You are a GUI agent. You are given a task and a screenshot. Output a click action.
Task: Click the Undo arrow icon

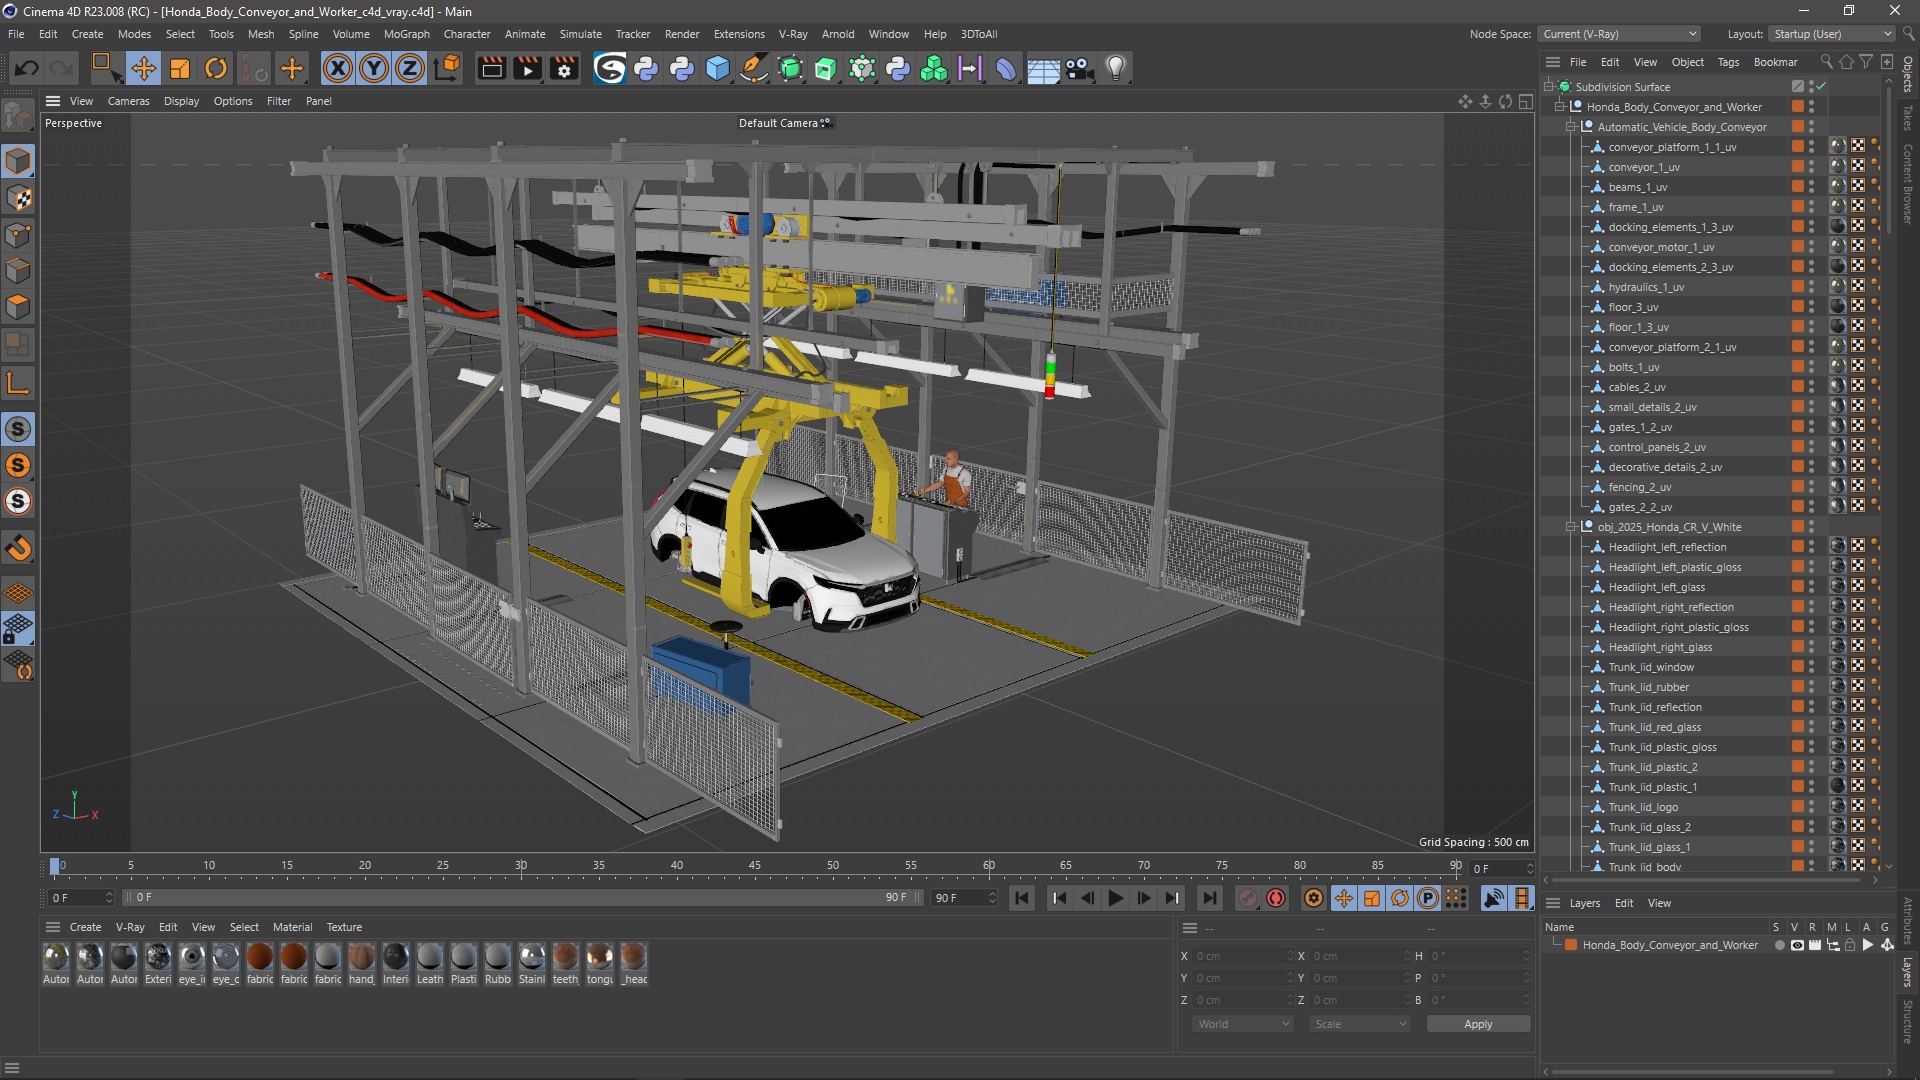27,68
